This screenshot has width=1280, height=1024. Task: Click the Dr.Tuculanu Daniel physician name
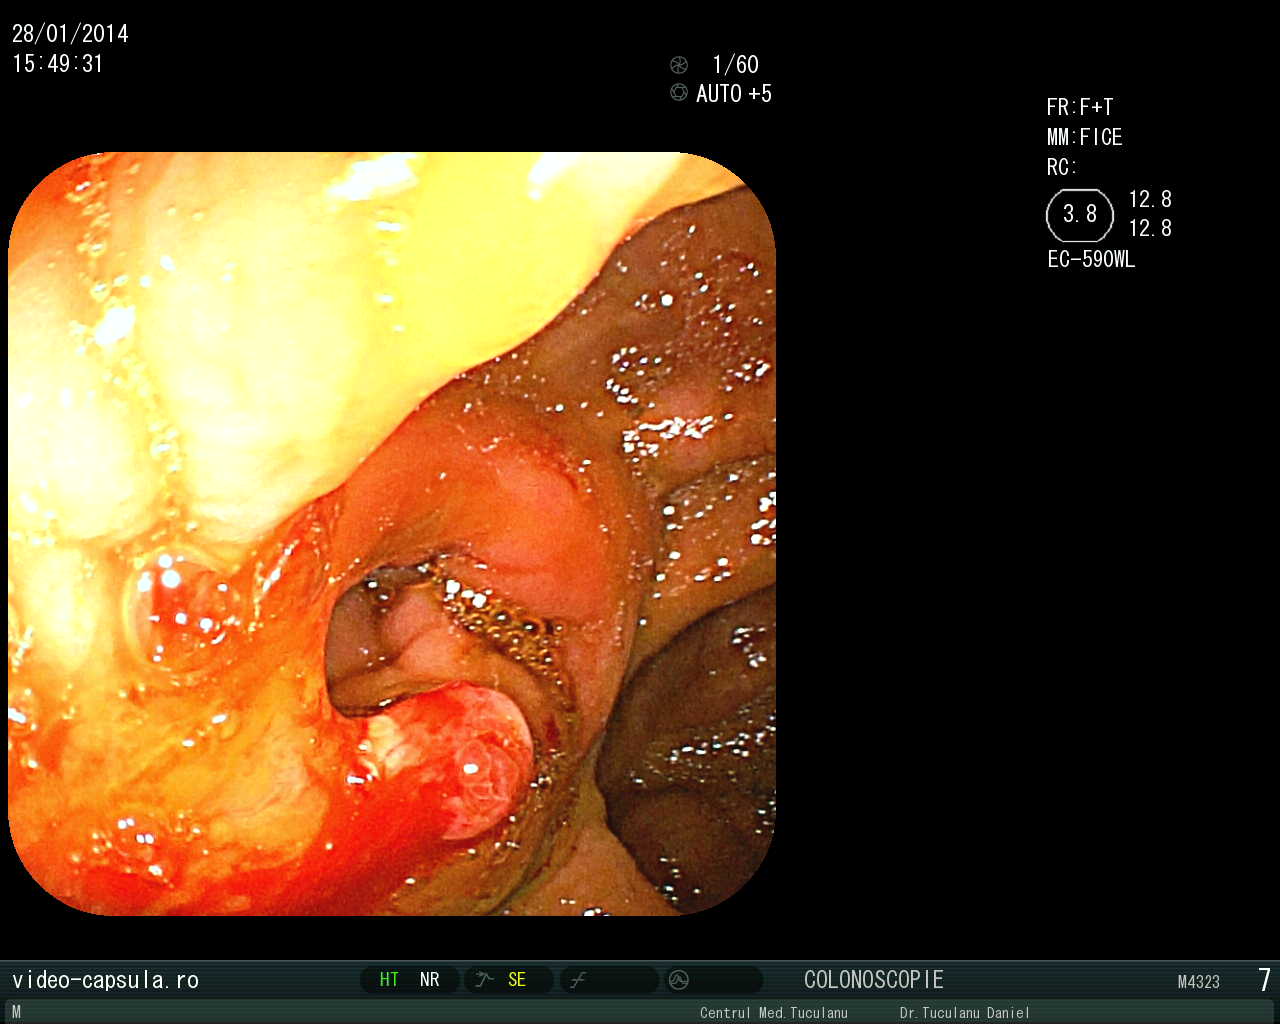point(964,1013)
